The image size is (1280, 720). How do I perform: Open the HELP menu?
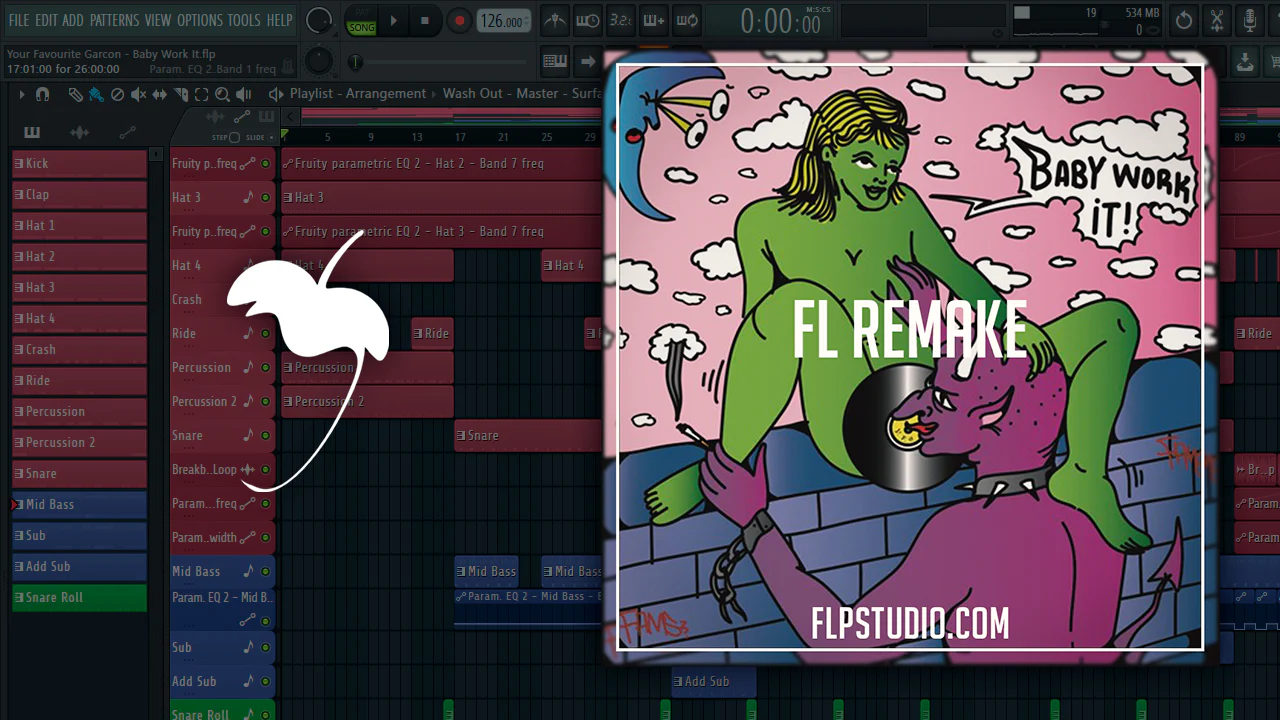280,20
